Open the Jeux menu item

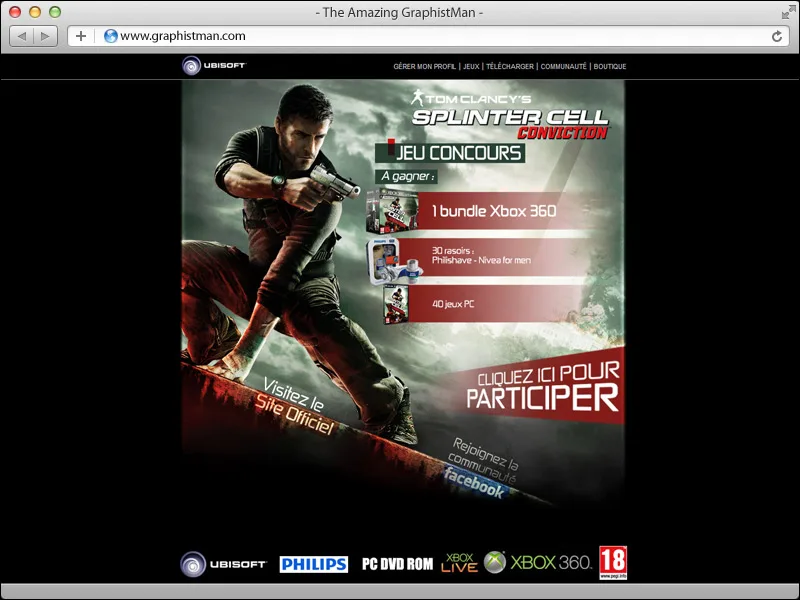coord(471,66)
